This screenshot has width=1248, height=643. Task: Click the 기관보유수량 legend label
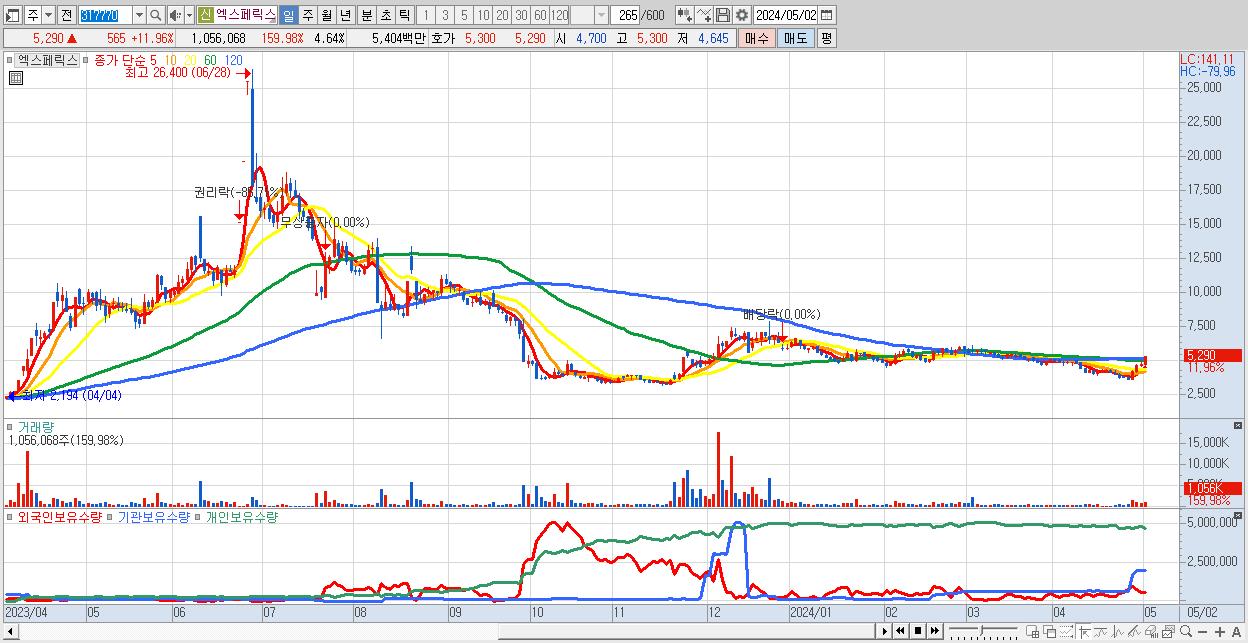[152, 517]
